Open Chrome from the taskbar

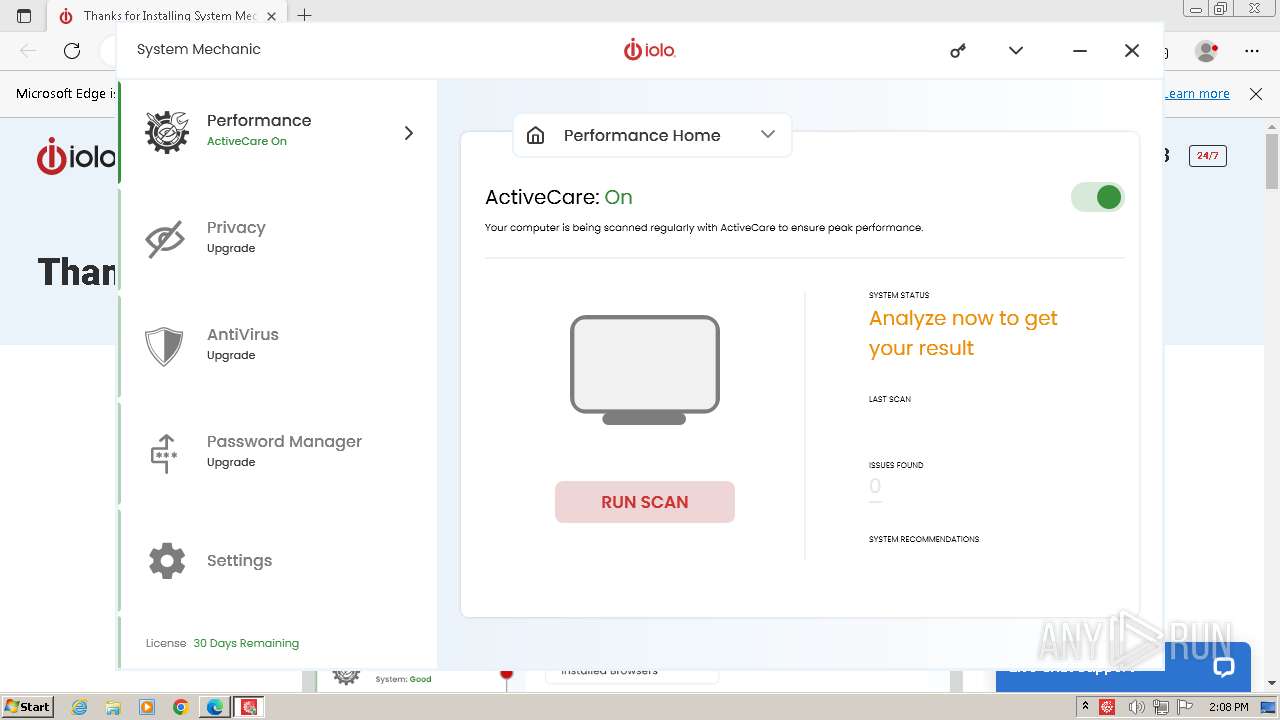[x=181, y=707]
